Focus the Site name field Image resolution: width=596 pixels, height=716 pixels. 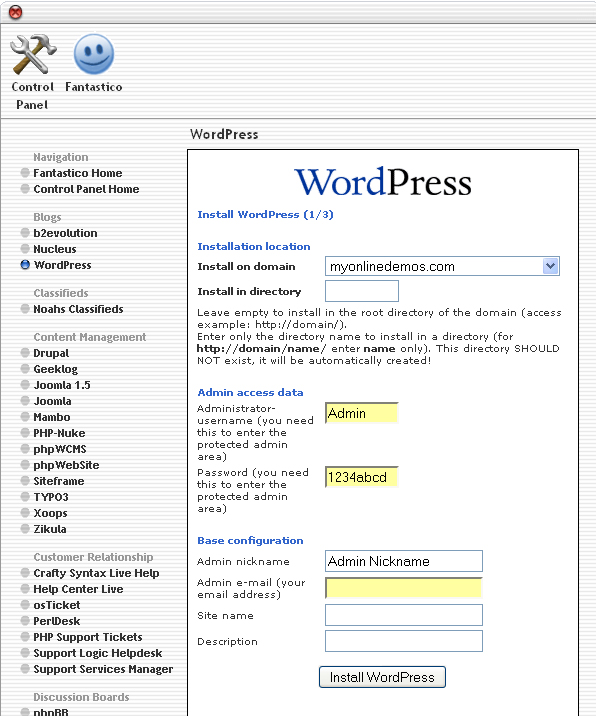click(x=404, y=615)
